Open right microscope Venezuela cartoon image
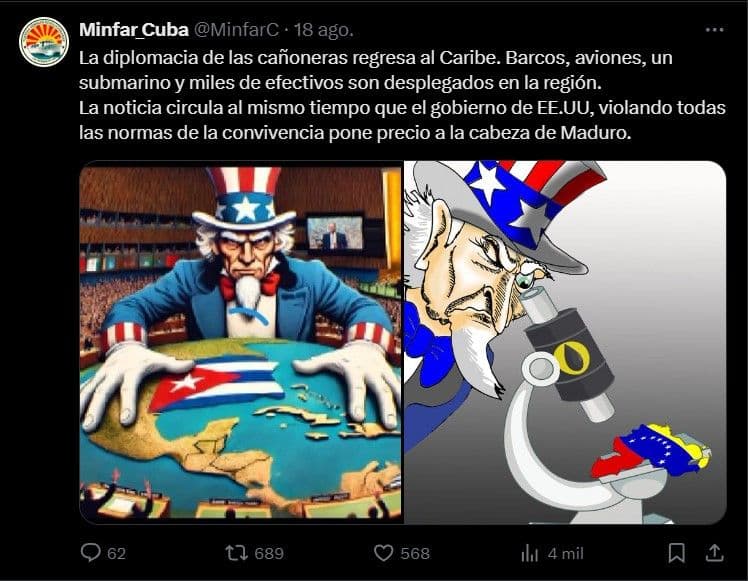The width and height of the screenshot is (748, 581). (565, 342)
